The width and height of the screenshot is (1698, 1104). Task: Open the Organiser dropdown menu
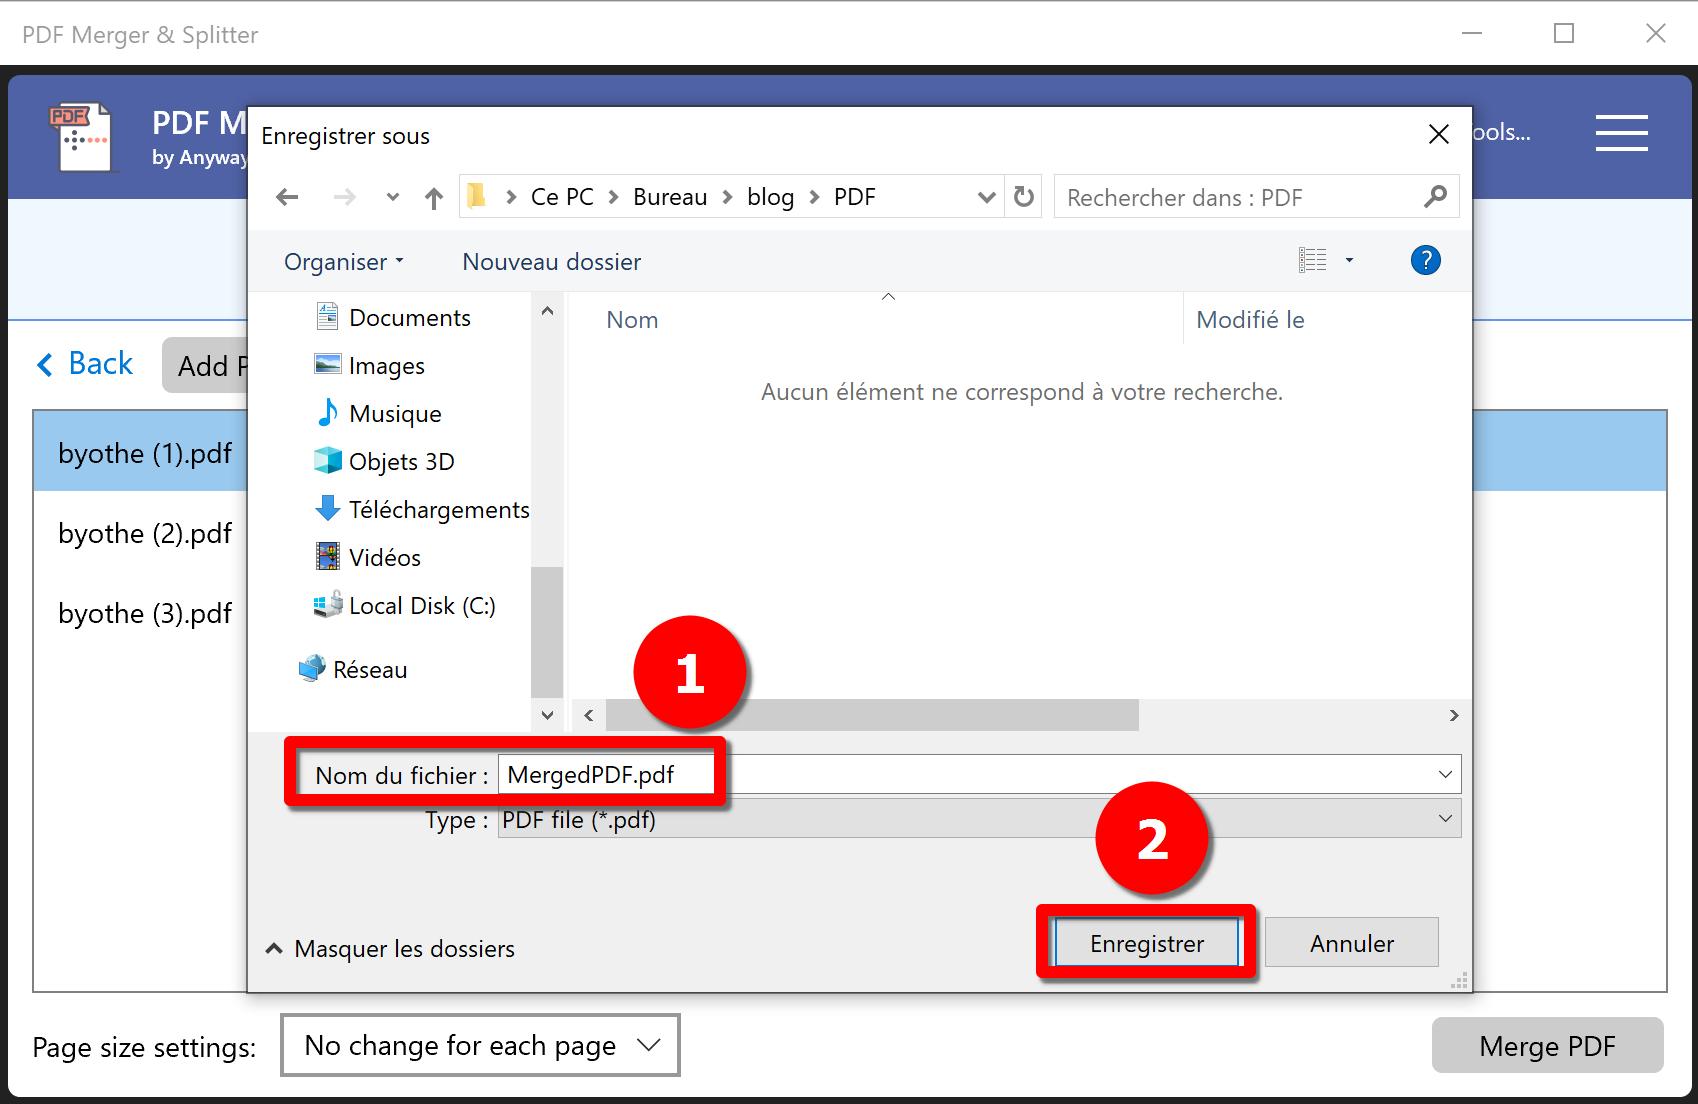(343, 262)
